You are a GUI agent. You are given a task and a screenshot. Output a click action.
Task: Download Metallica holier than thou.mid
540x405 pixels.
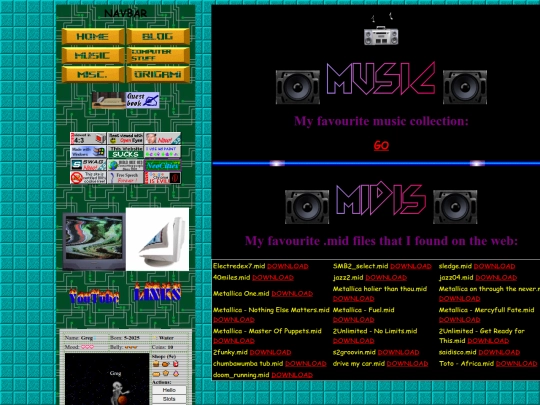pos(353,299)
